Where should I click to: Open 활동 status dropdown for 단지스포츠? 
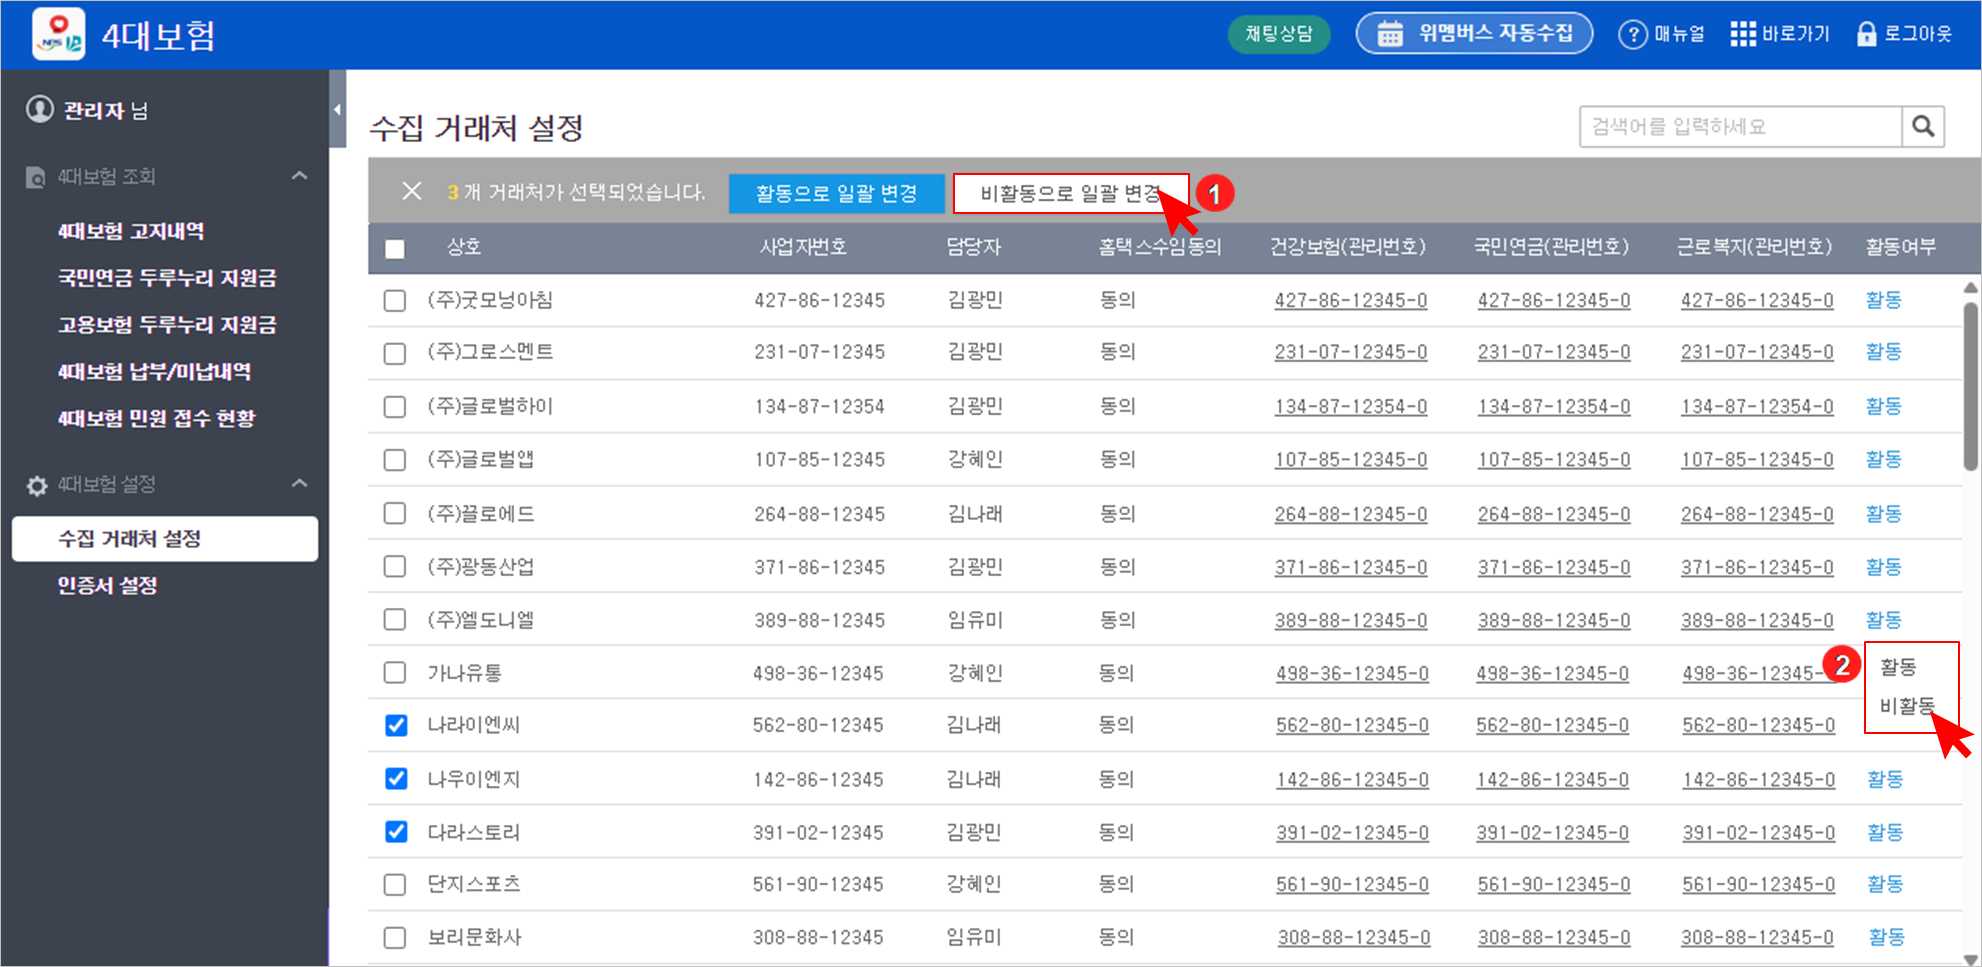1885,884
